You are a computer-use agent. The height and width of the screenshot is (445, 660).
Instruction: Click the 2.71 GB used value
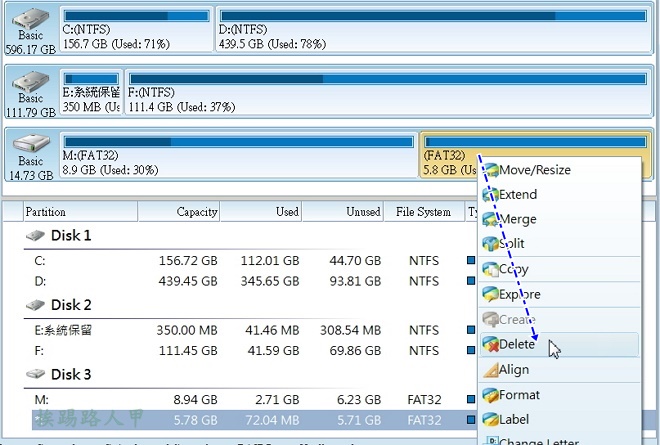[277, 400]
